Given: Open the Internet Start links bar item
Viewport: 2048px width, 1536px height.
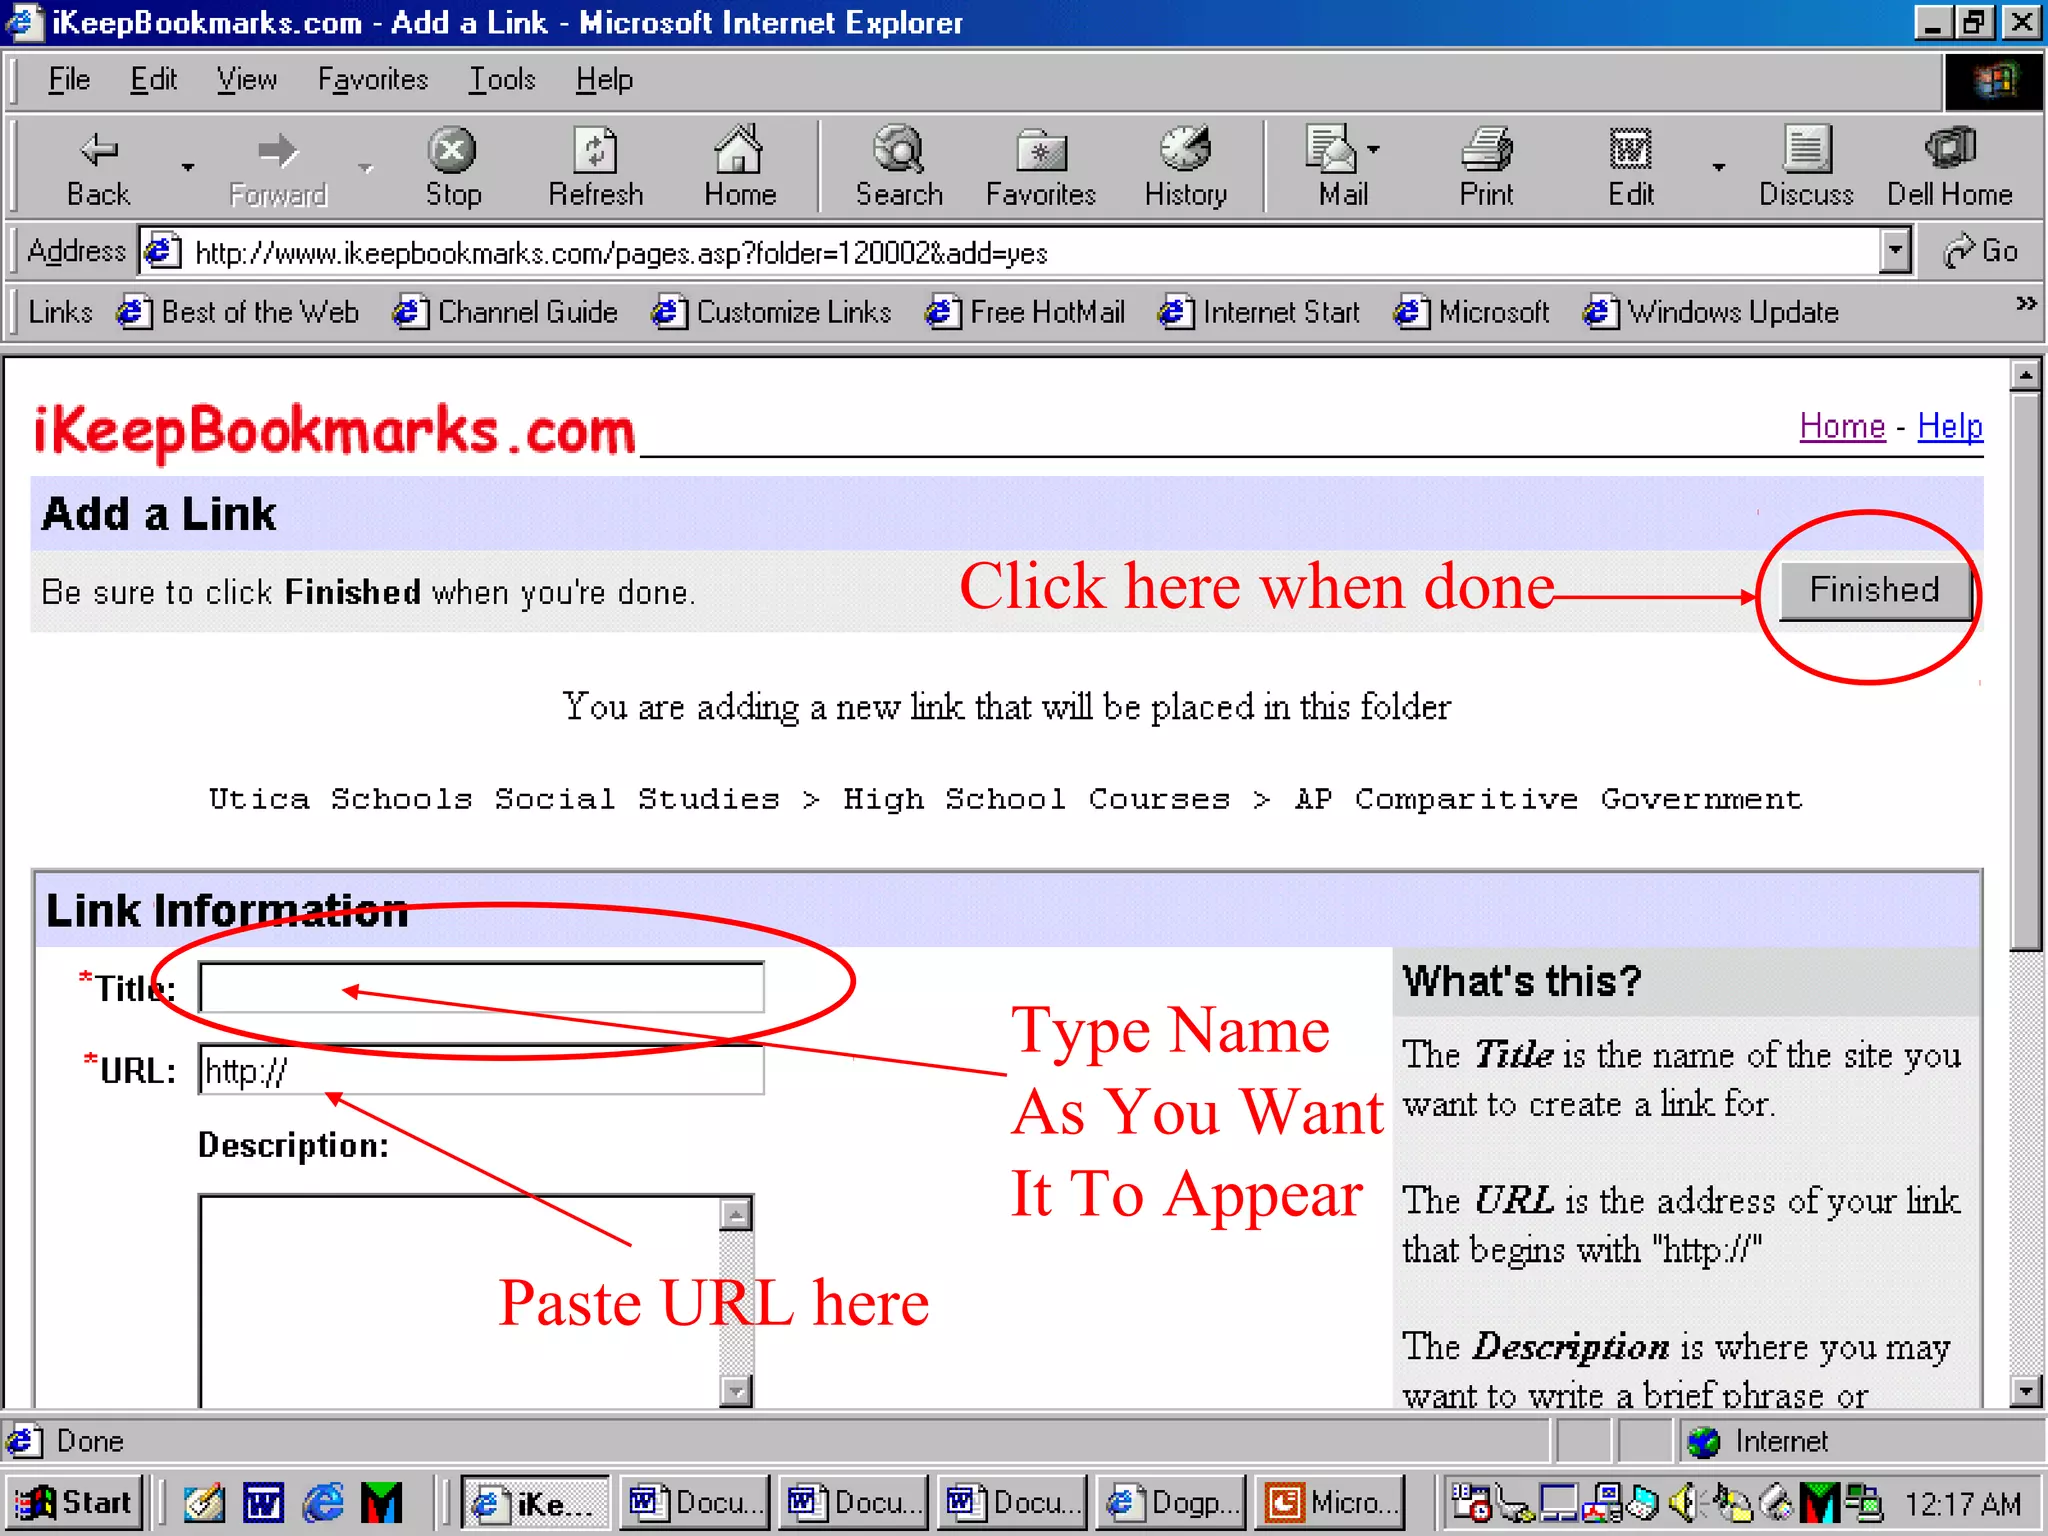Looking at the screenshot, I should (1259, 312).
